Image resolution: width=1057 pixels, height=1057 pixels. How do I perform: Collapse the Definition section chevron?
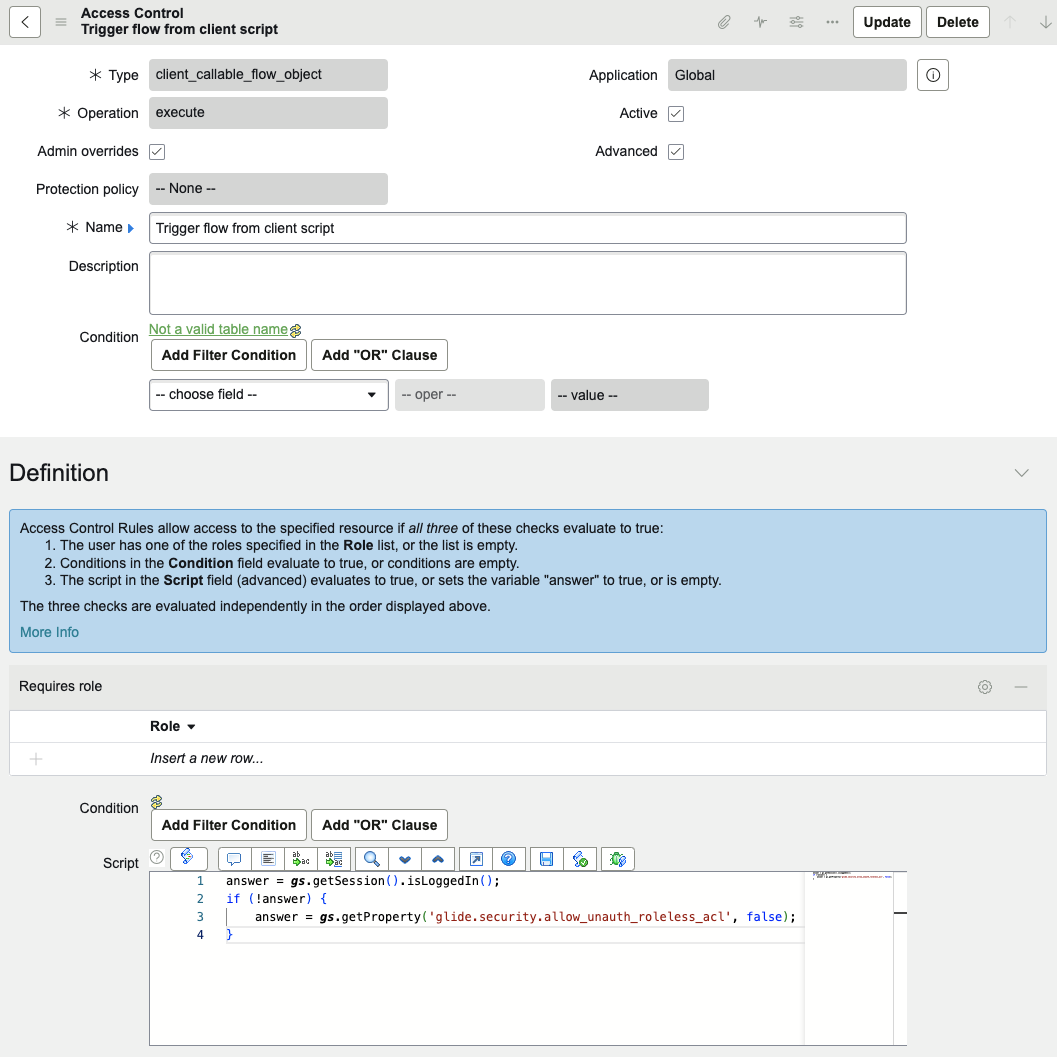(1021, 472)
